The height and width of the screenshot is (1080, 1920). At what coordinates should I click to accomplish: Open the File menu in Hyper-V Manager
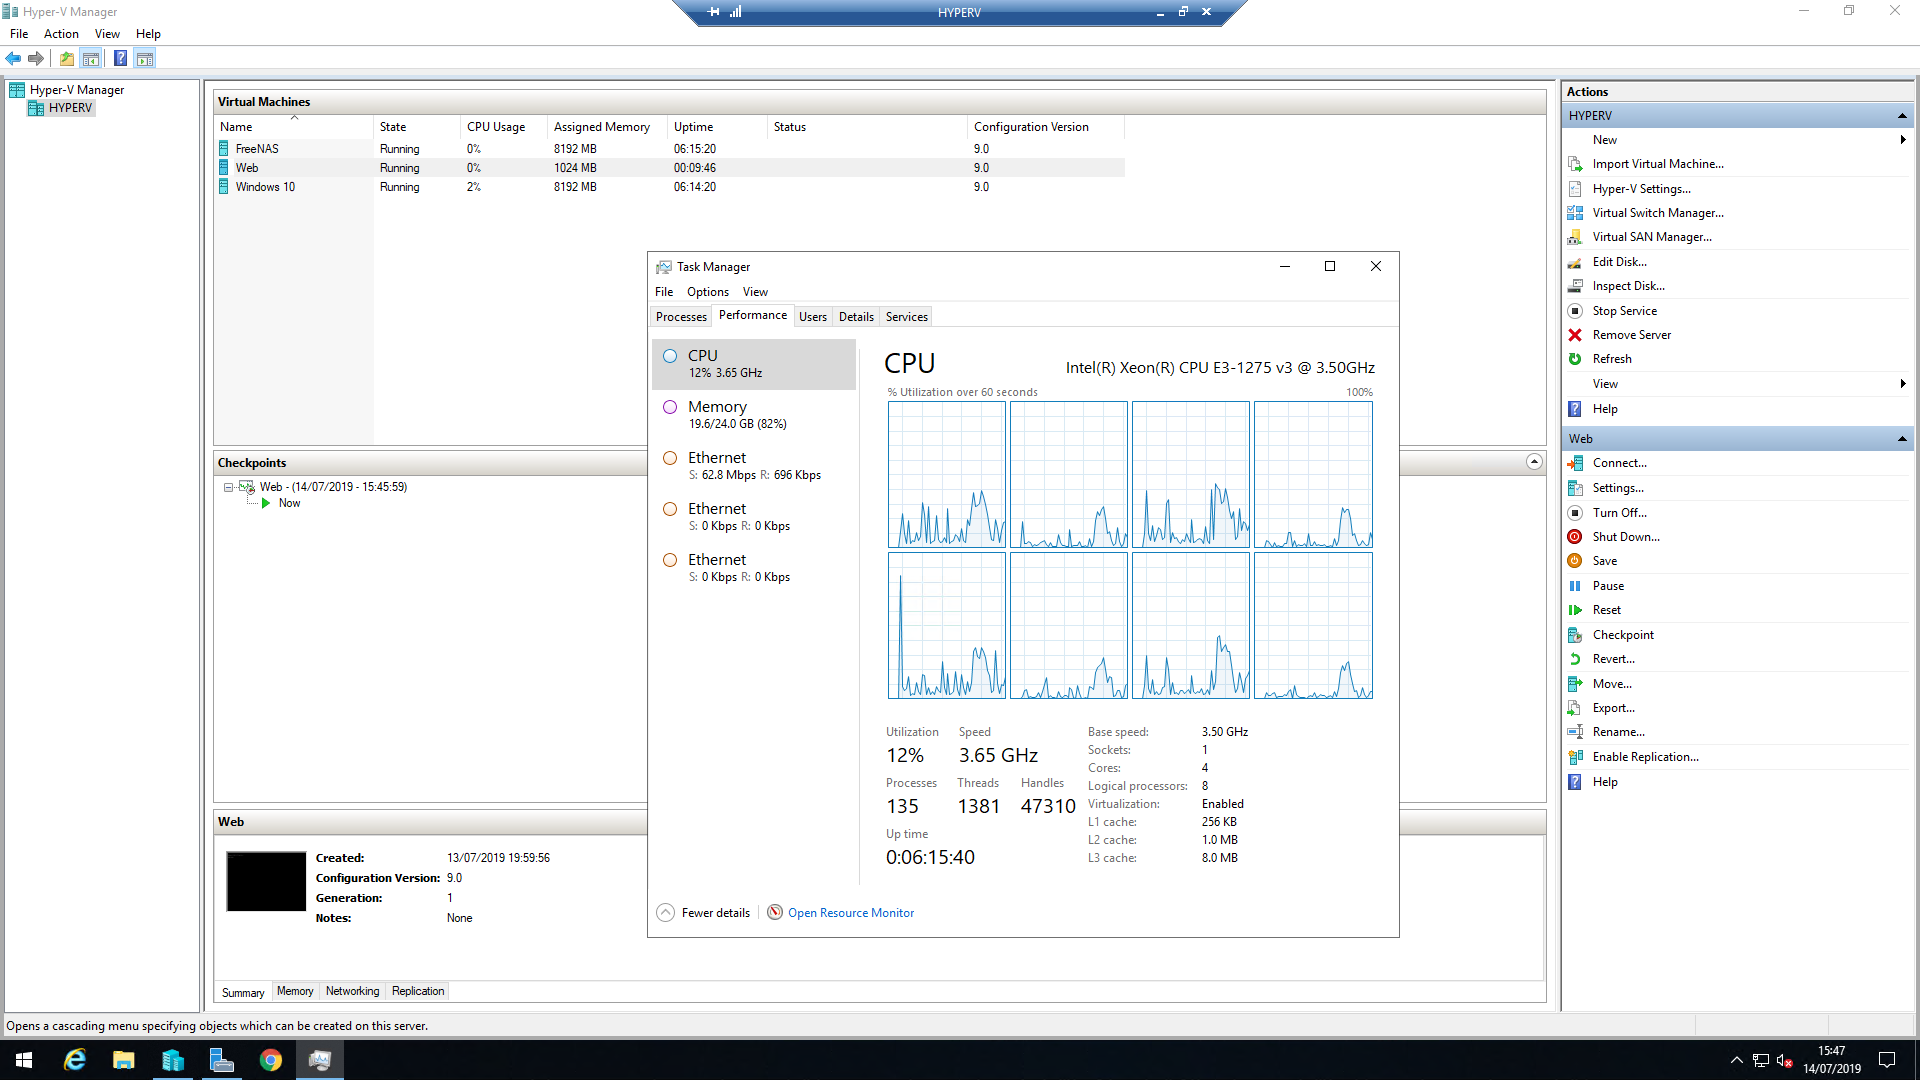pyautogui.click(x=19, y=34)
